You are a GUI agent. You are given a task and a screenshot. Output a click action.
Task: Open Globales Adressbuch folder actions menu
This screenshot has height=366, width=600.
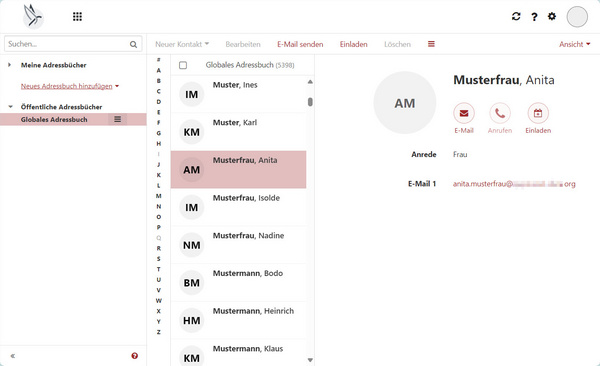click(117, 119)
